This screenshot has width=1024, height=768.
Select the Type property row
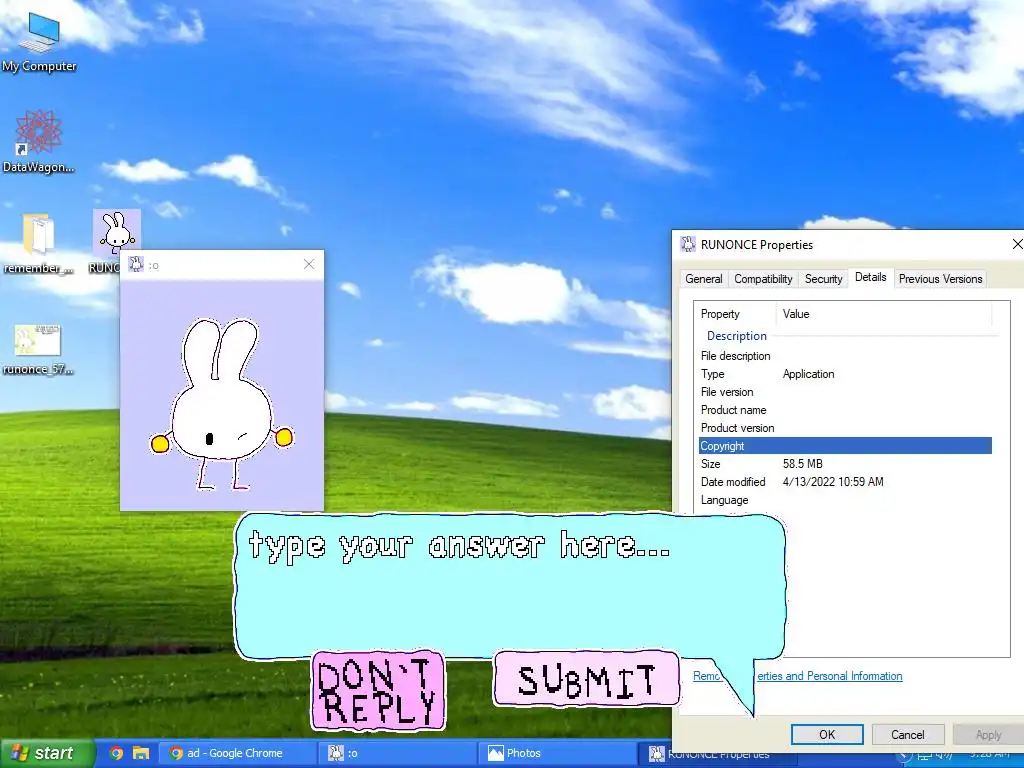(845, 374)
